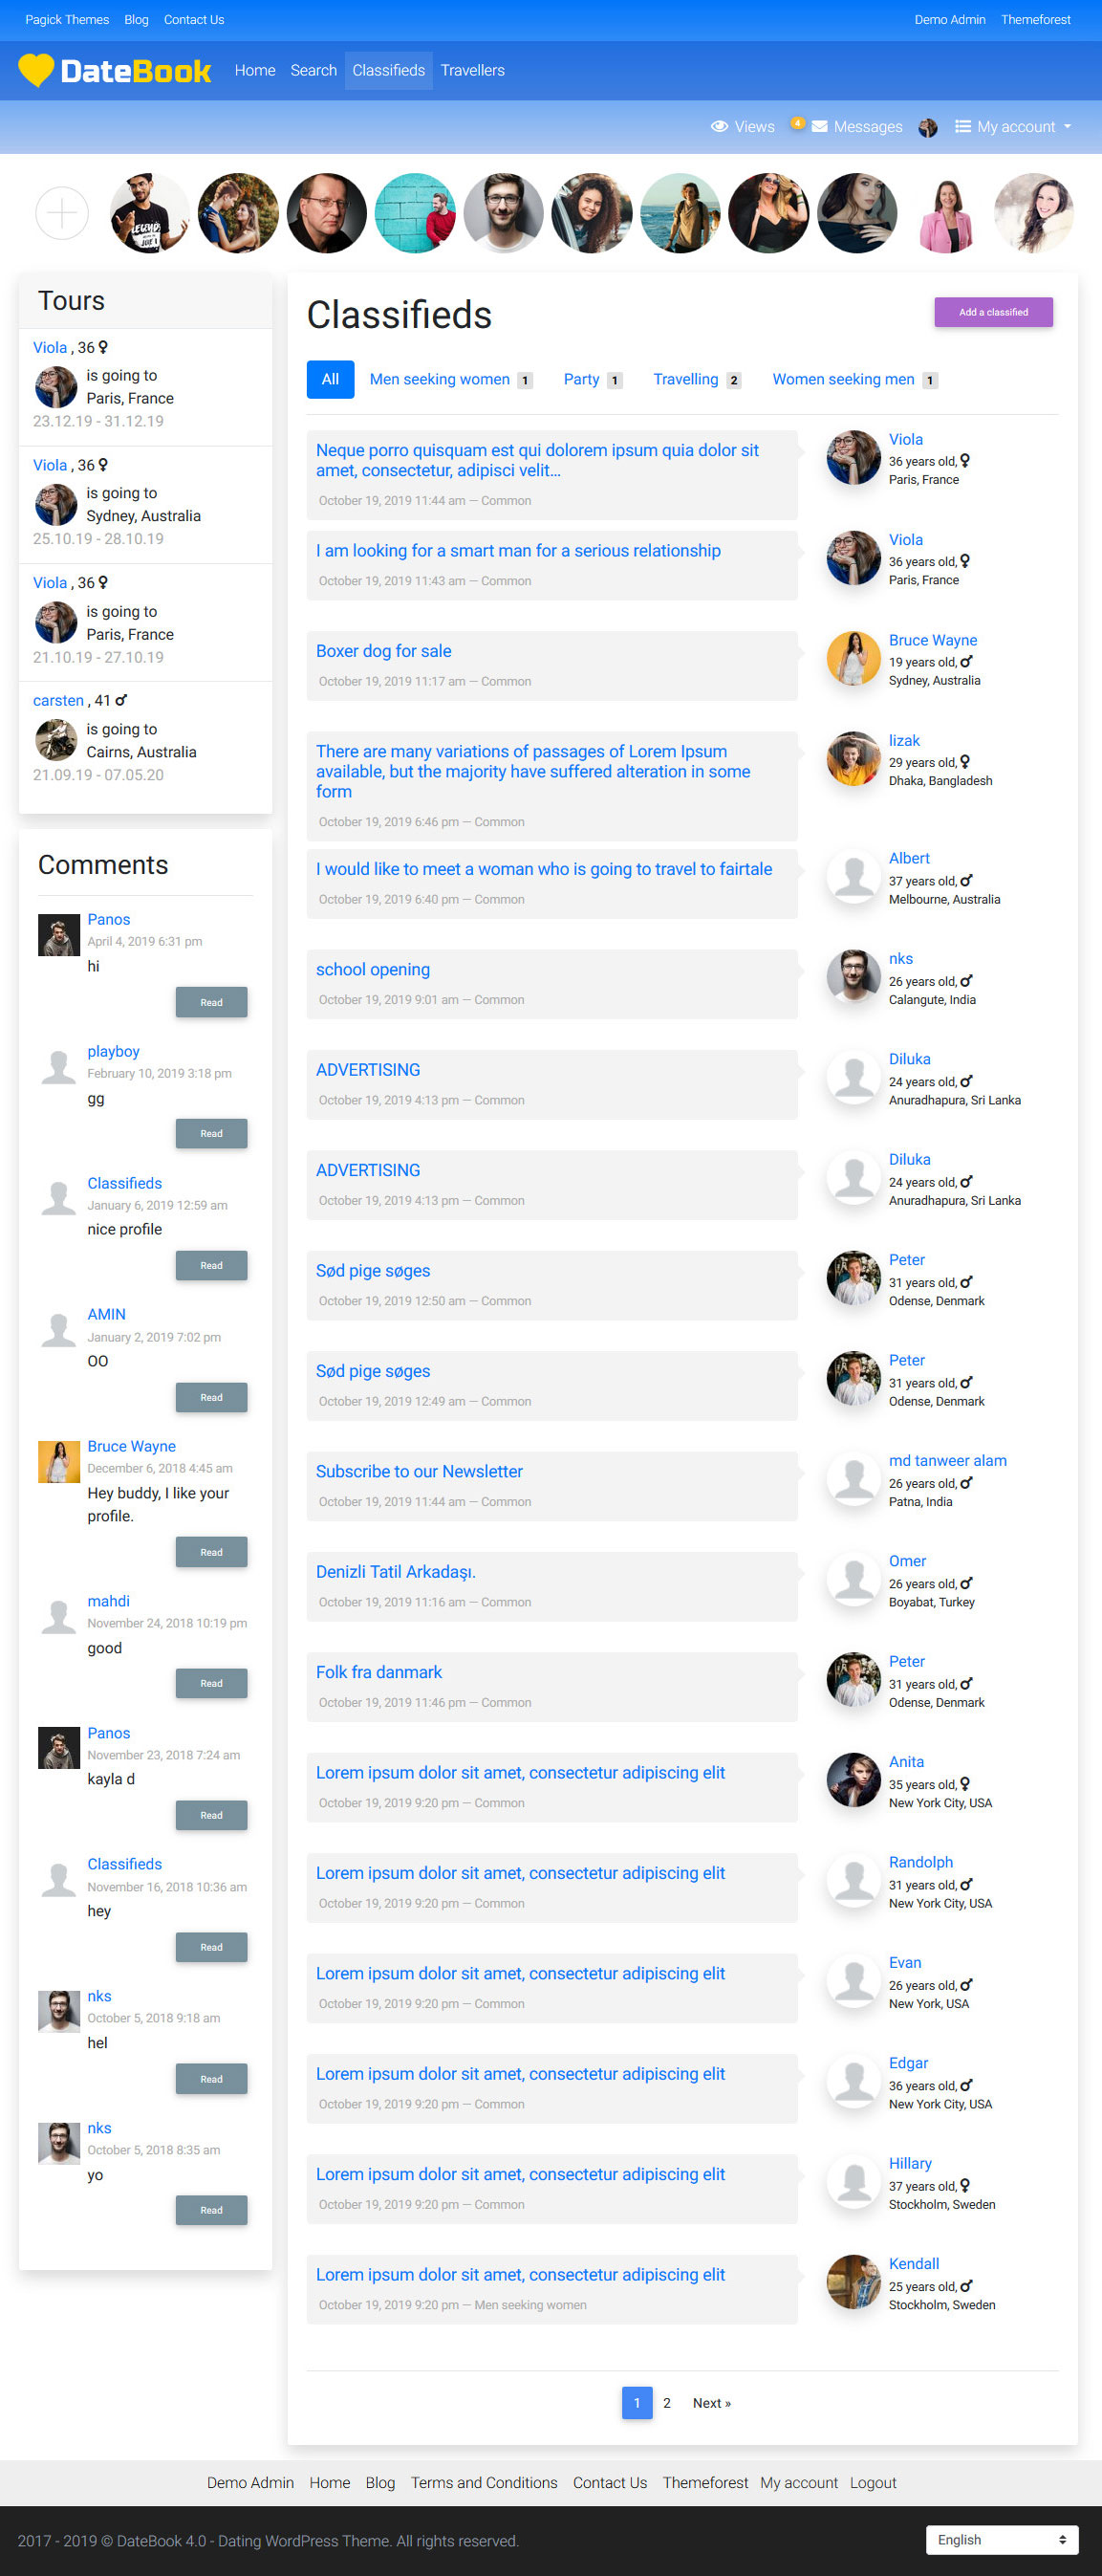Click the DateBook heart logo

[36, 70]
